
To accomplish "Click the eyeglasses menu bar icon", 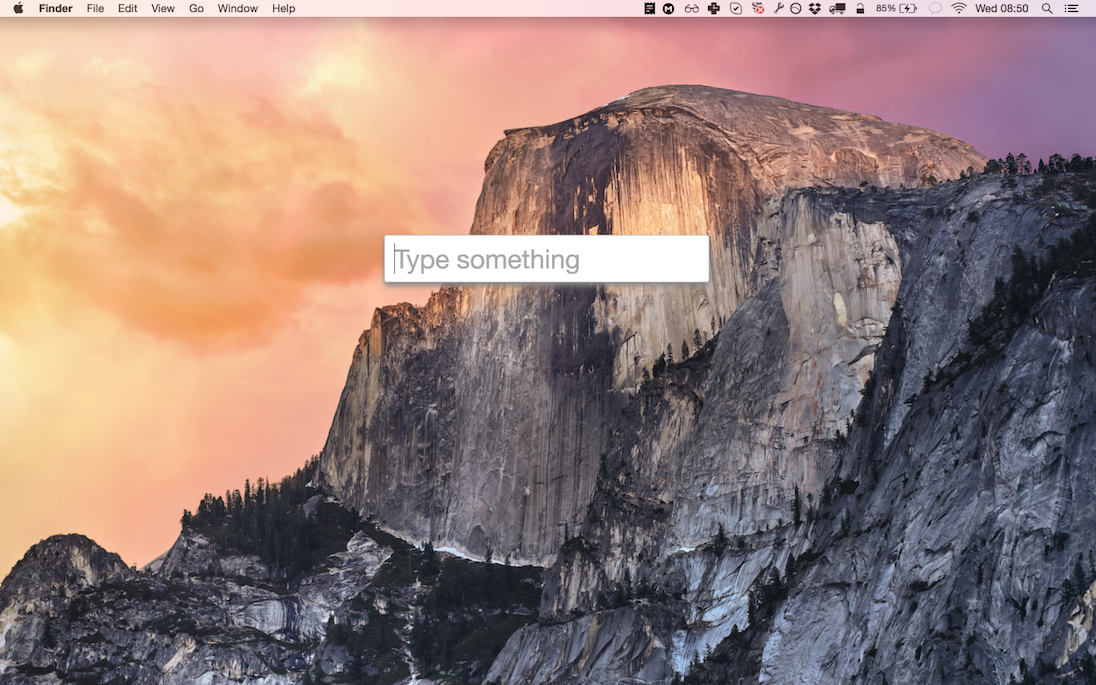I will point(692,8).
